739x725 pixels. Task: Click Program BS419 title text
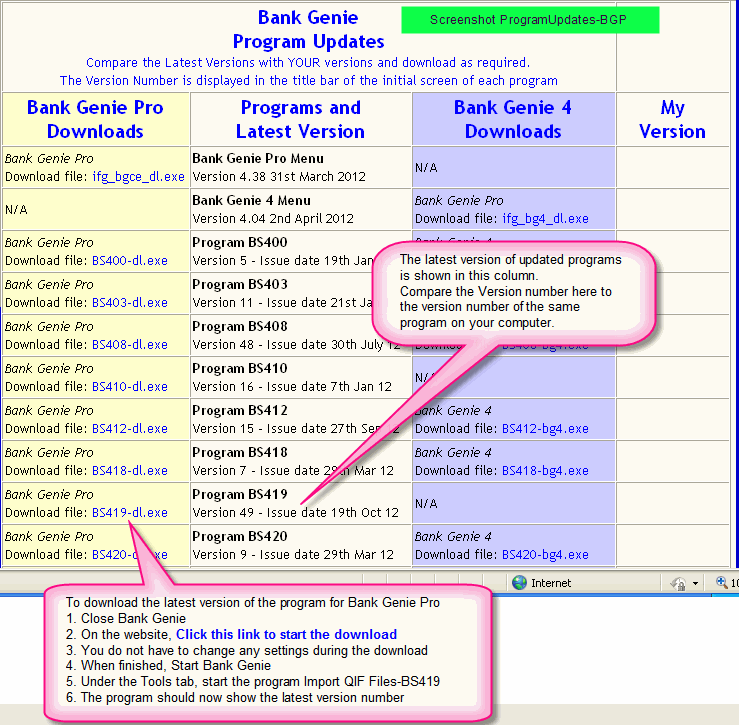[240, 494]
